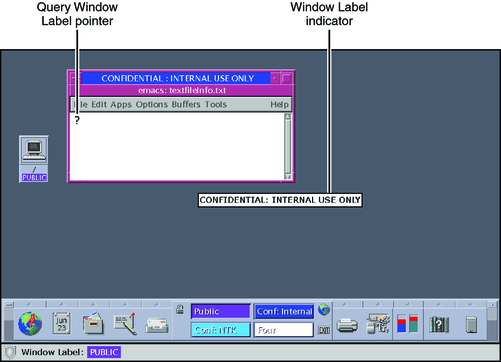Image resolution: width=501 pixels, height=362 pixels.
Task: Maximize the emacs window
Action: tap(287, 78)
